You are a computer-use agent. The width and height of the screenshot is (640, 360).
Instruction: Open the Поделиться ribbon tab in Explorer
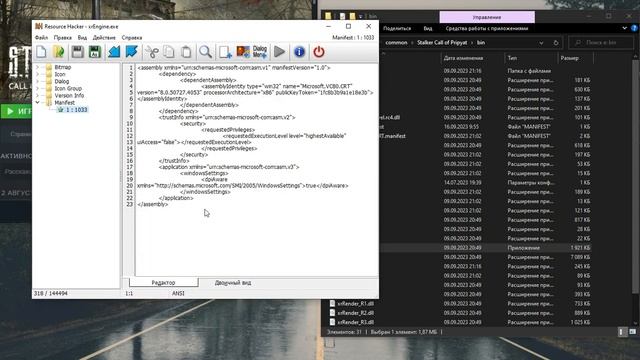[397, 28]
